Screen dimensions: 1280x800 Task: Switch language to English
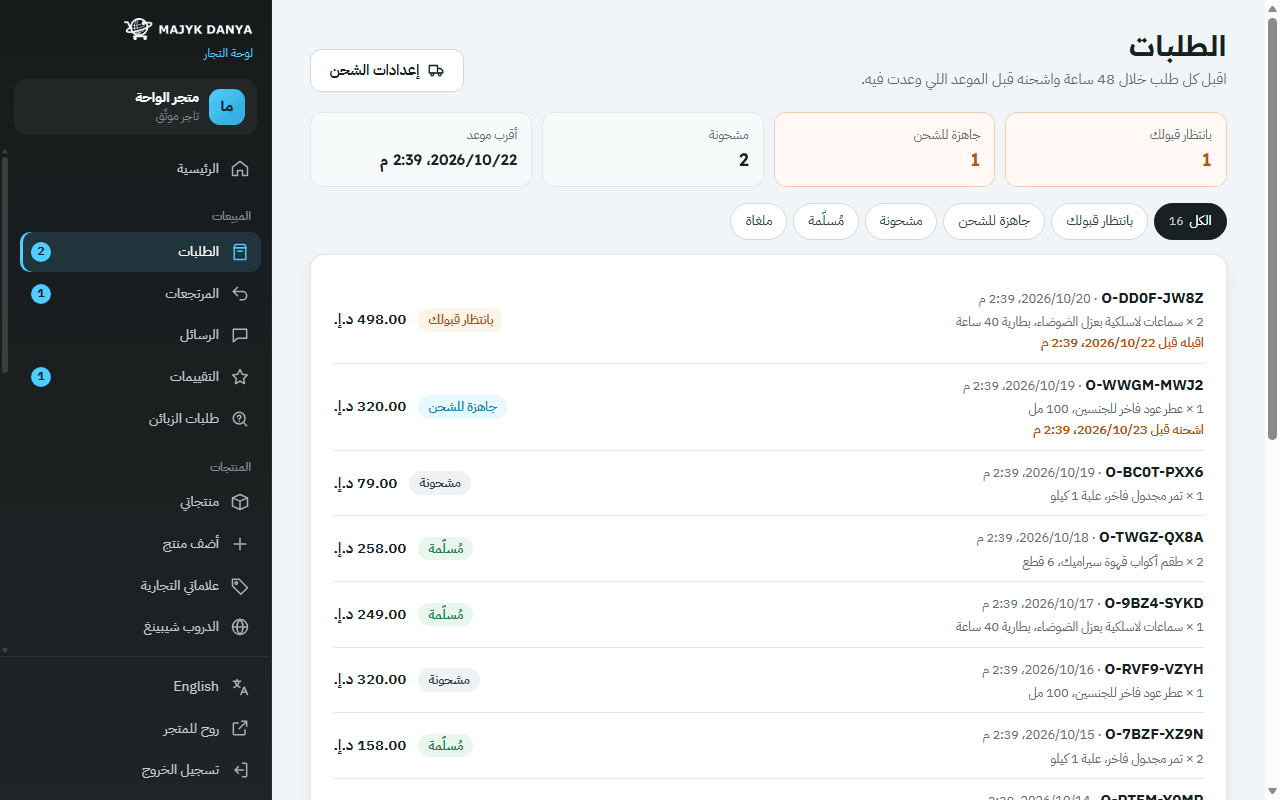(140, 686)
